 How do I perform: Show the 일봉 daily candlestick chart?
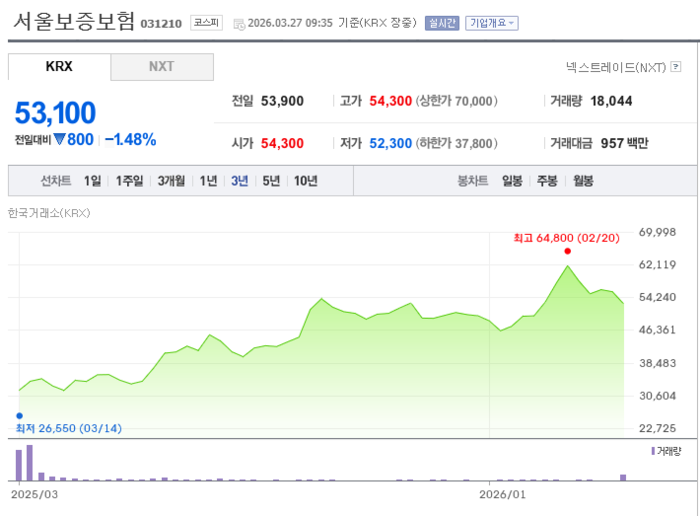512,181
